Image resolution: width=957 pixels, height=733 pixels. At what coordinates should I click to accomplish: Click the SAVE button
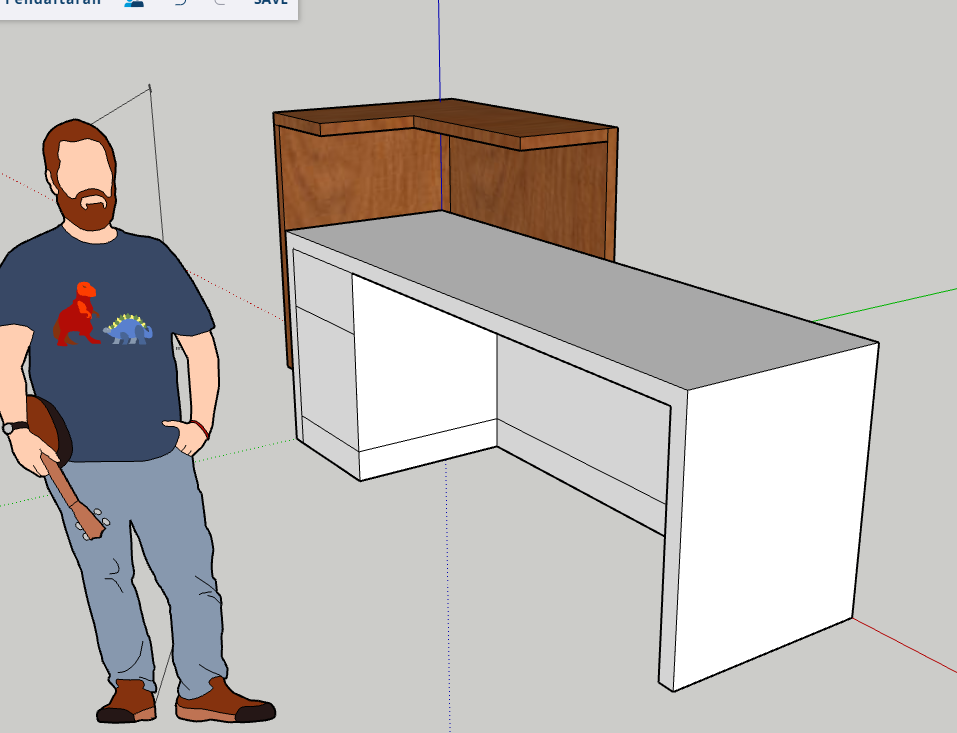click(270, 3)
